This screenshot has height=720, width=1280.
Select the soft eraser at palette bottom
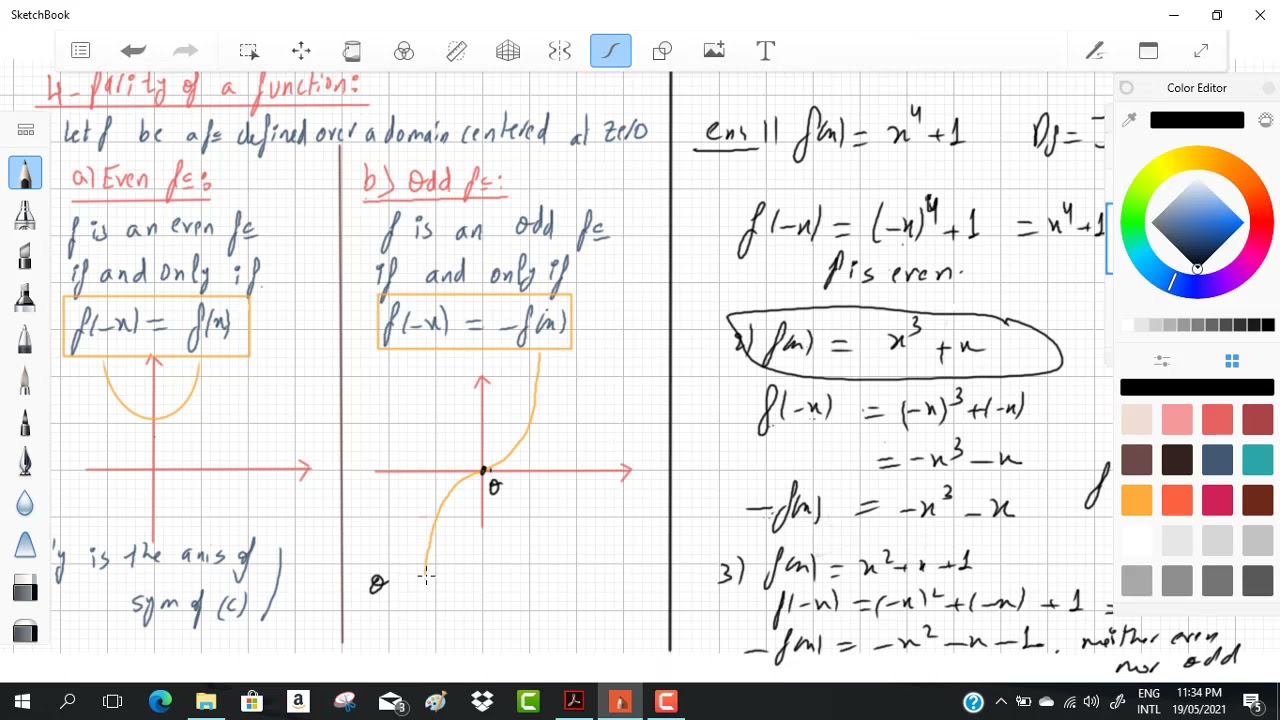click(x=25, y=631)
